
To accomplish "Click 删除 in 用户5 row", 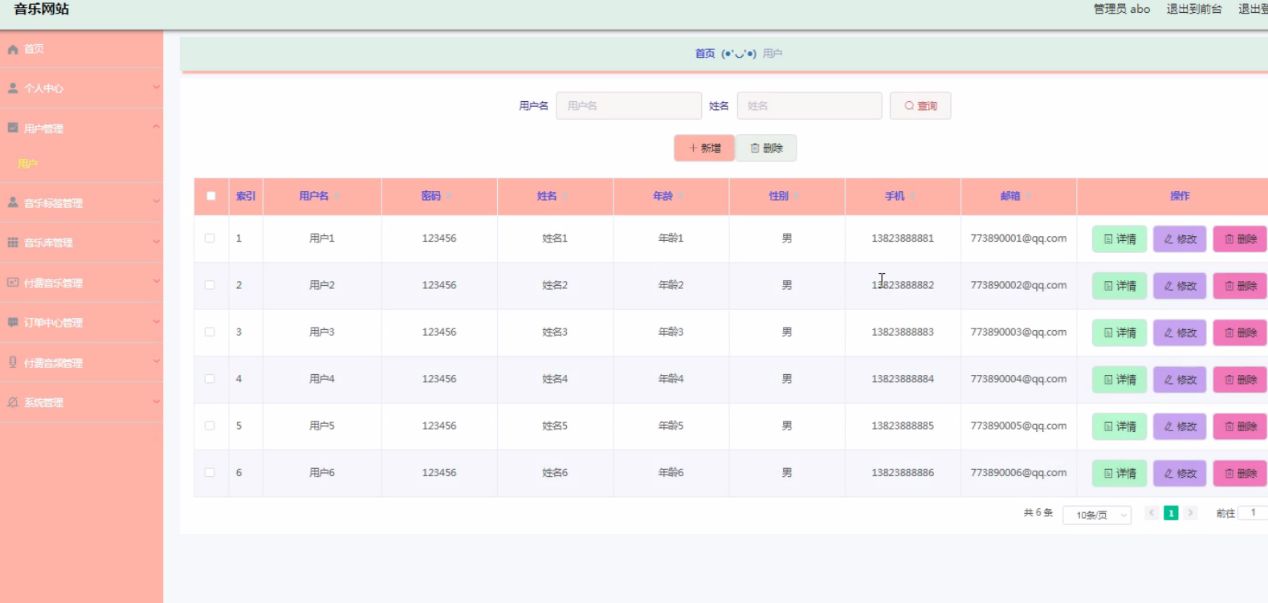I will pyautogui.click(x=1239, y=427).
